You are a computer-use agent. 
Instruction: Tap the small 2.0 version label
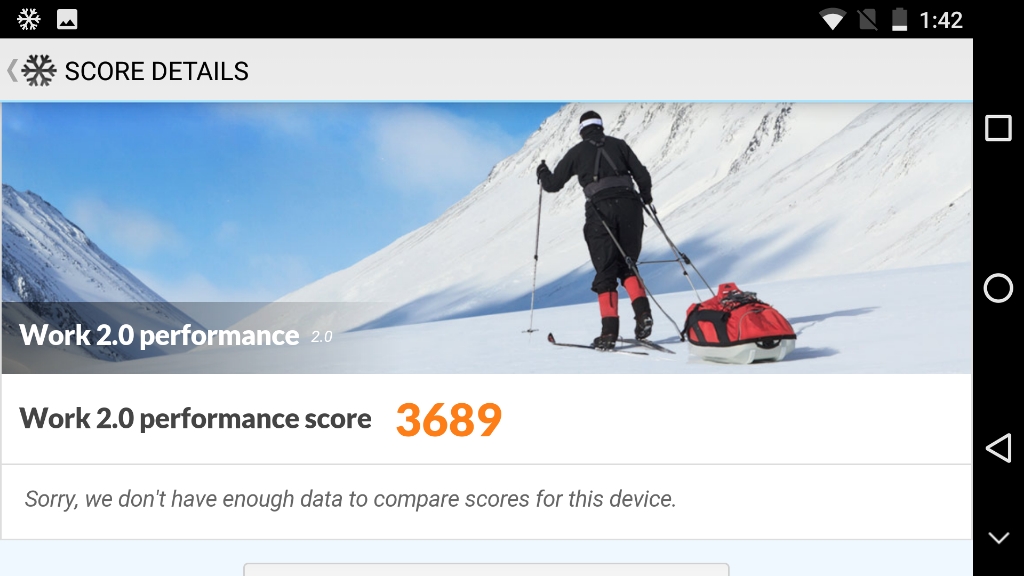[321, 337]
